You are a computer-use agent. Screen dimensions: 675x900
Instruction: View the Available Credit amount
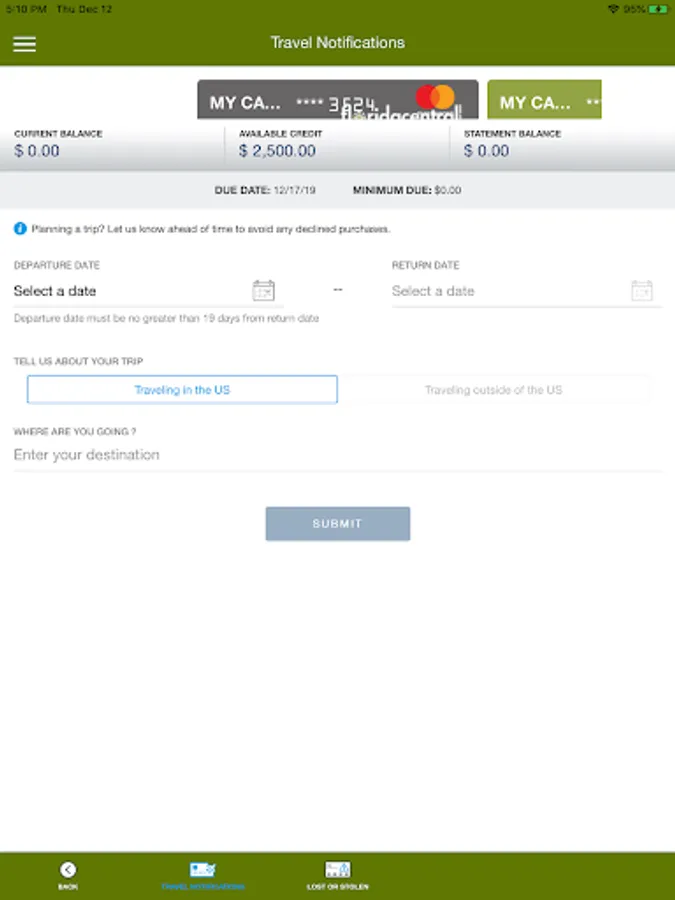pyautogui.click(x=277, y=151)
